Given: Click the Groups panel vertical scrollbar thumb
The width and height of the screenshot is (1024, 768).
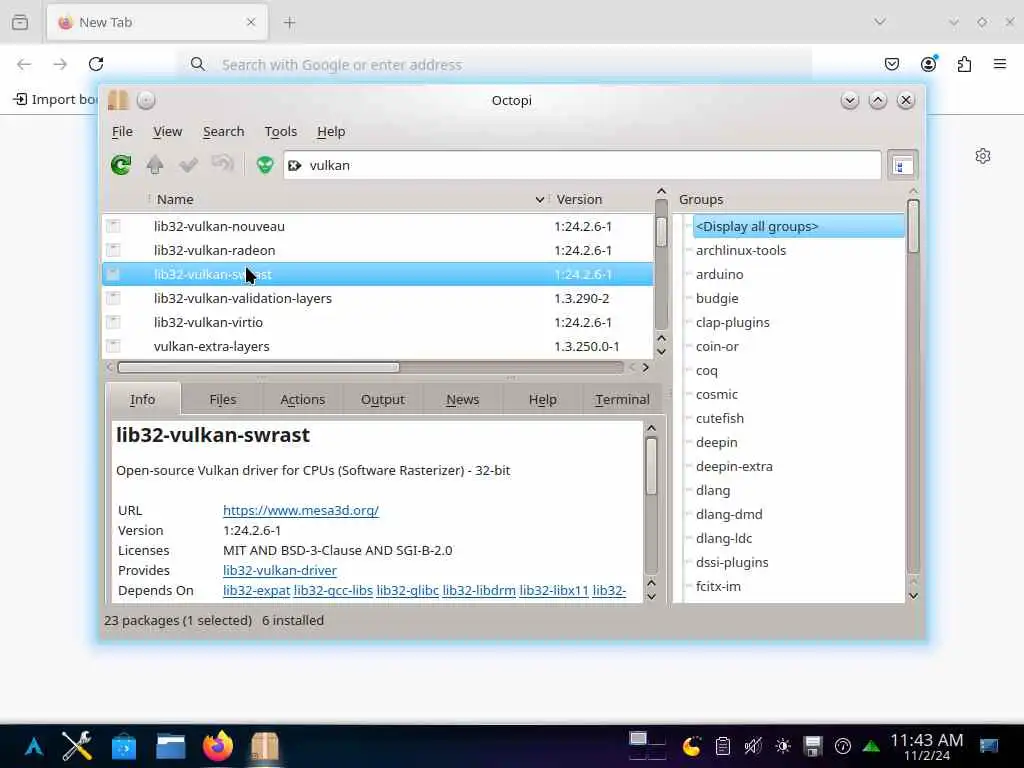Looking at the screenshot, I should point(913,227).
